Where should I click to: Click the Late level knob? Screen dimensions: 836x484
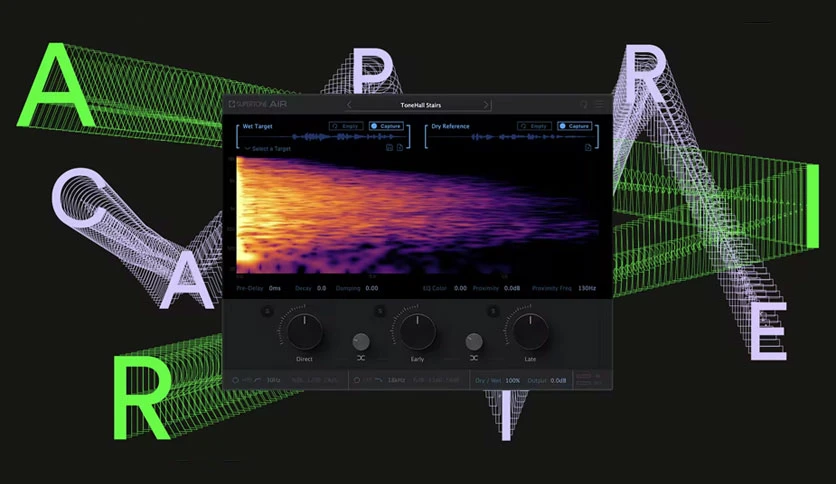point(530,331)
